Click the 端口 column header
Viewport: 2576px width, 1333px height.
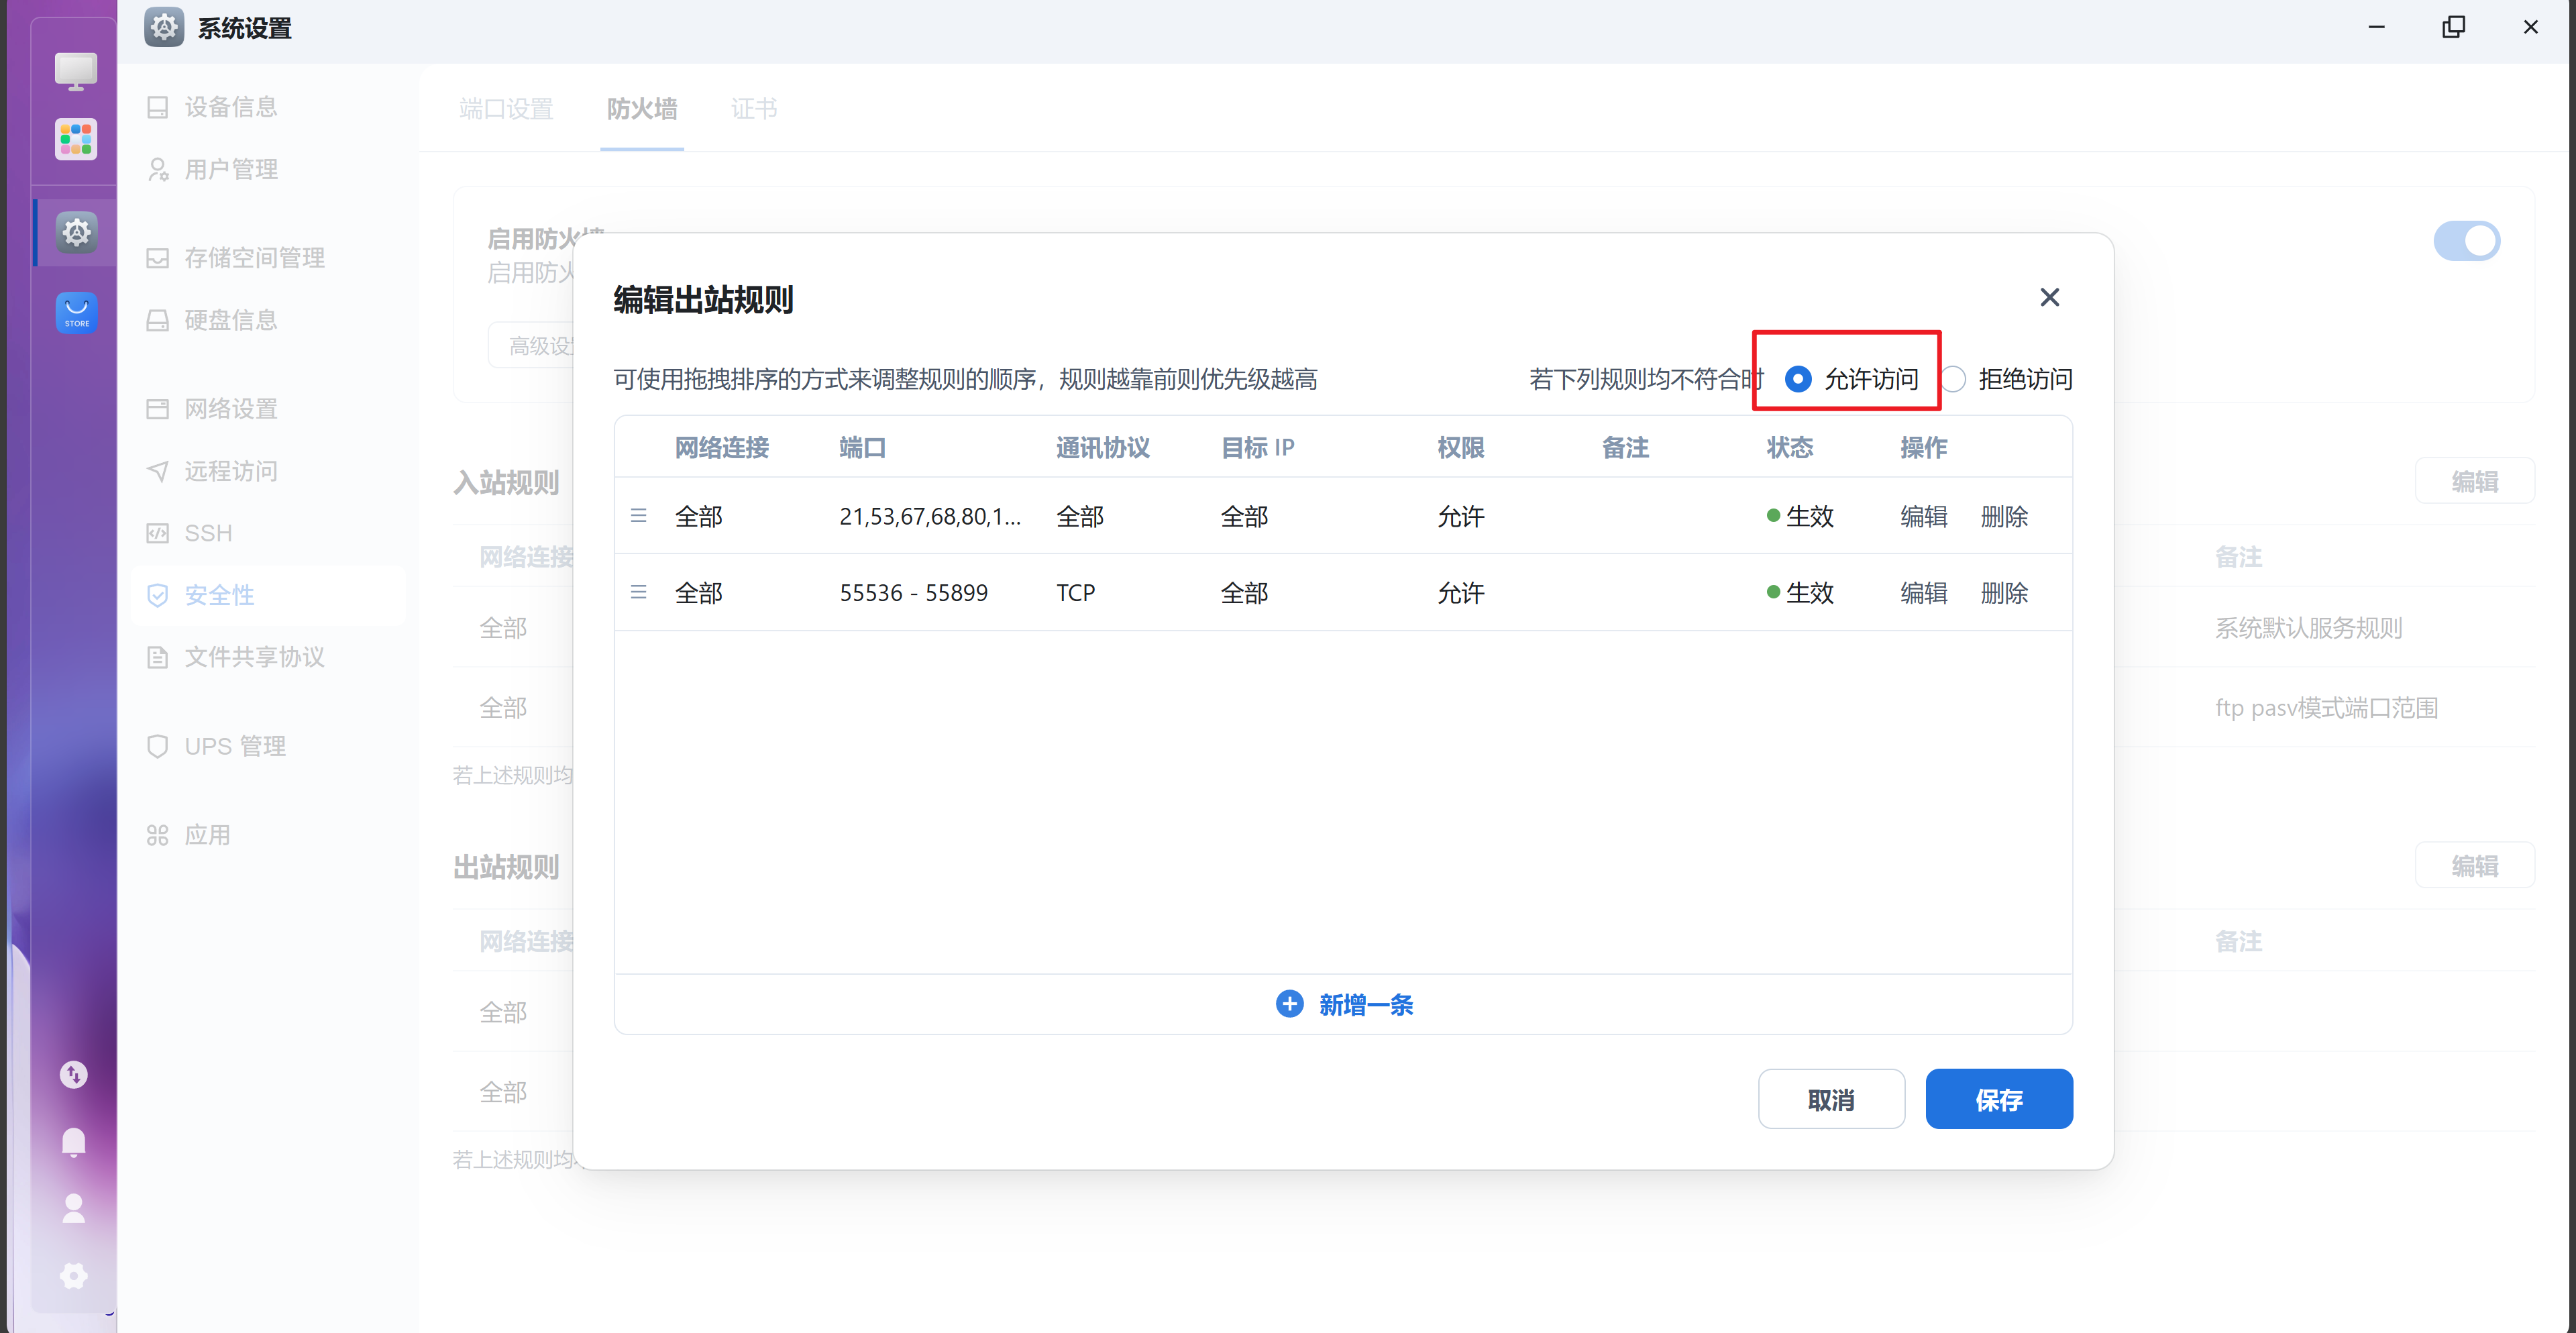(862, 448)
